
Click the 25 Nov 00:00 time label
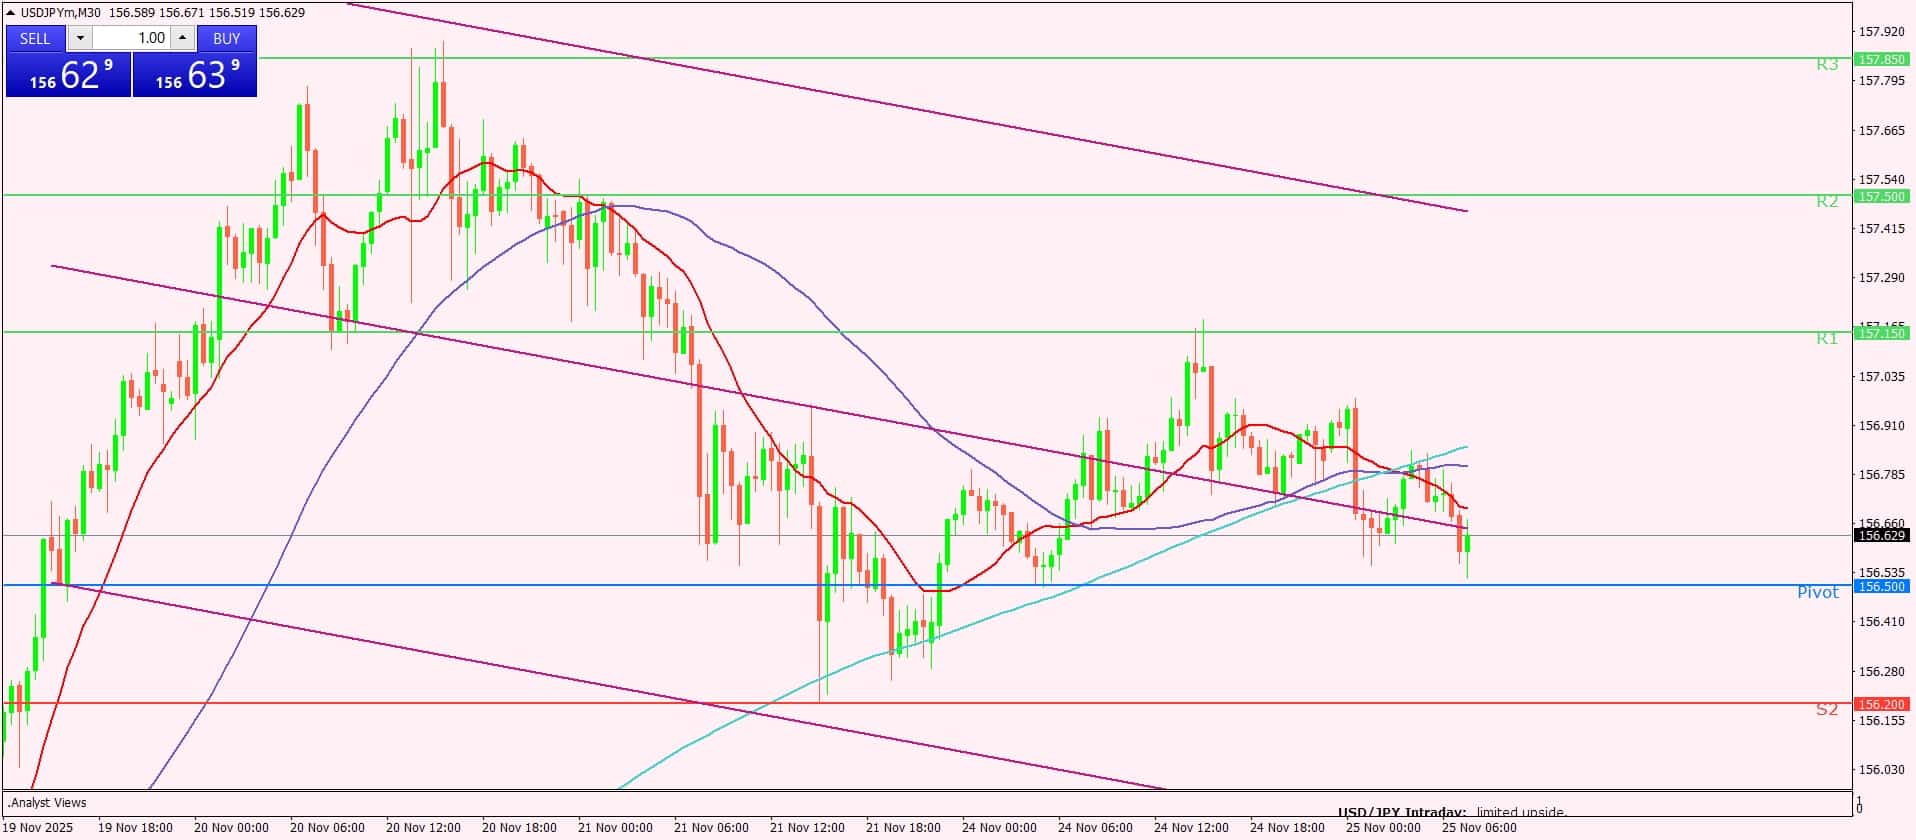point(1383,828)
